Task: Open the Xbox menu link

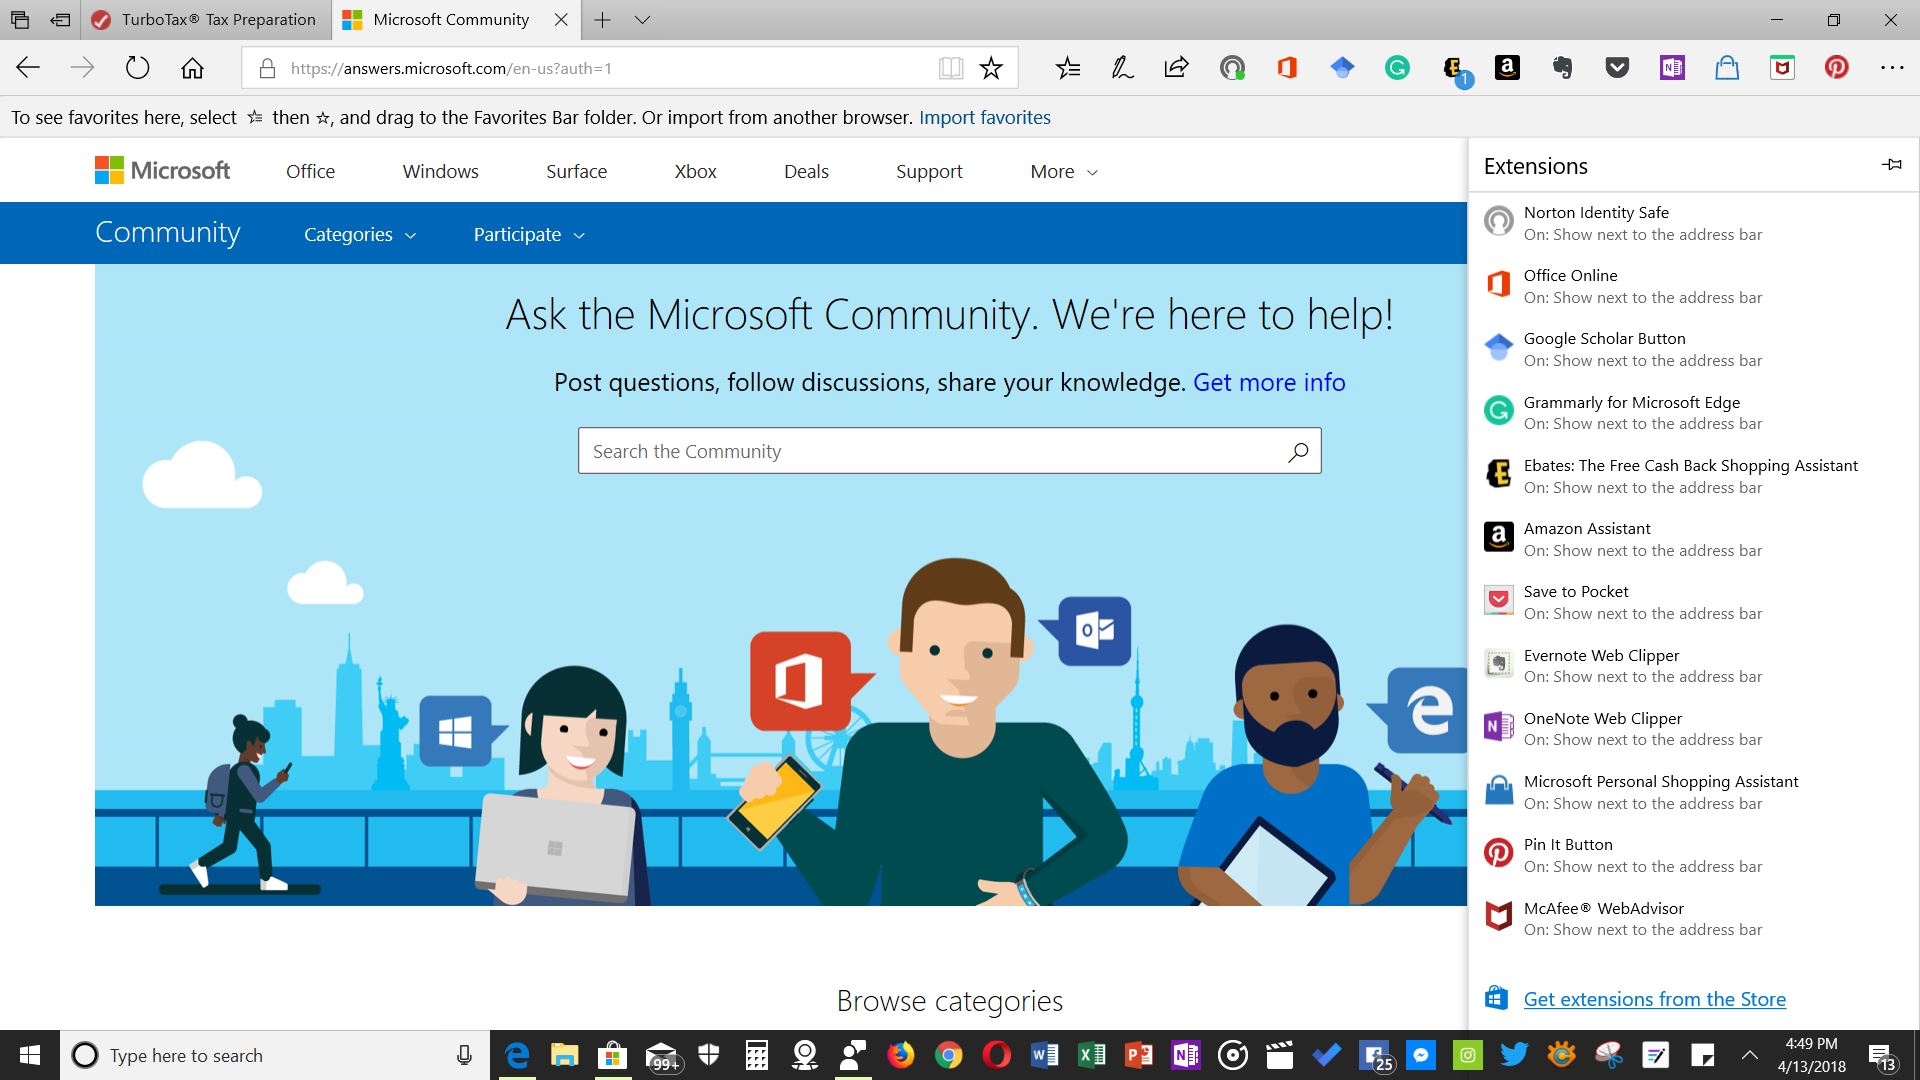Action: pyautogui.click(x=695, y=172)
